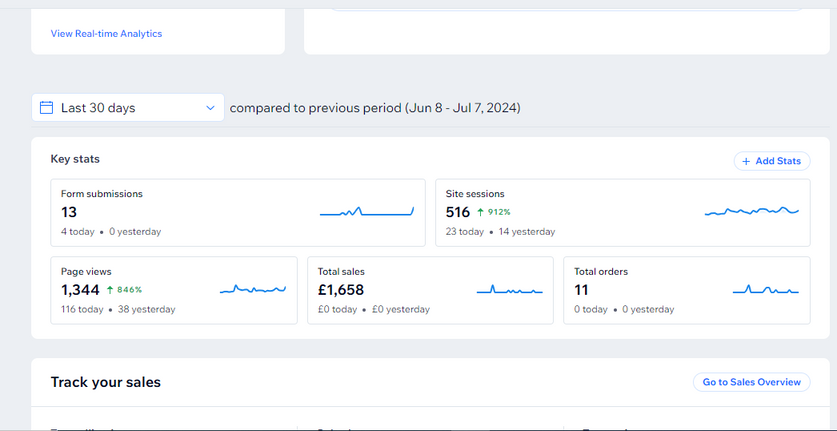837x431 pixels.
Task: Click the Track your sales heading
Action: (x=106, y=382)
